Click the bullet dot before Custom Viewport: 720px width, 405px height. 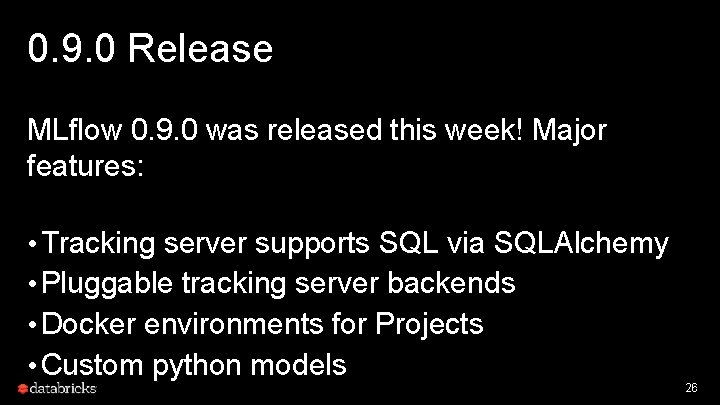coord(33,365)
